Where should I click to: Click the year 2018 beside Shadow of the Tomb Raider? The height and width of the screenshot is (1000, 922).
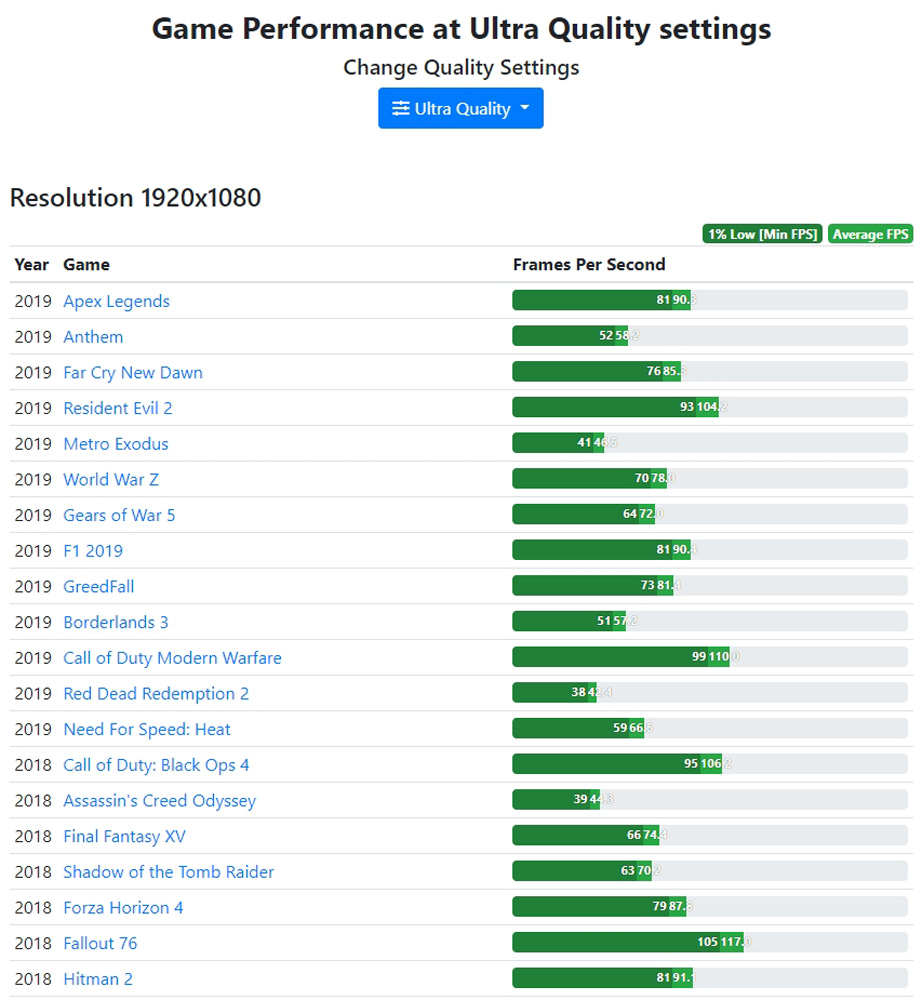33,872
